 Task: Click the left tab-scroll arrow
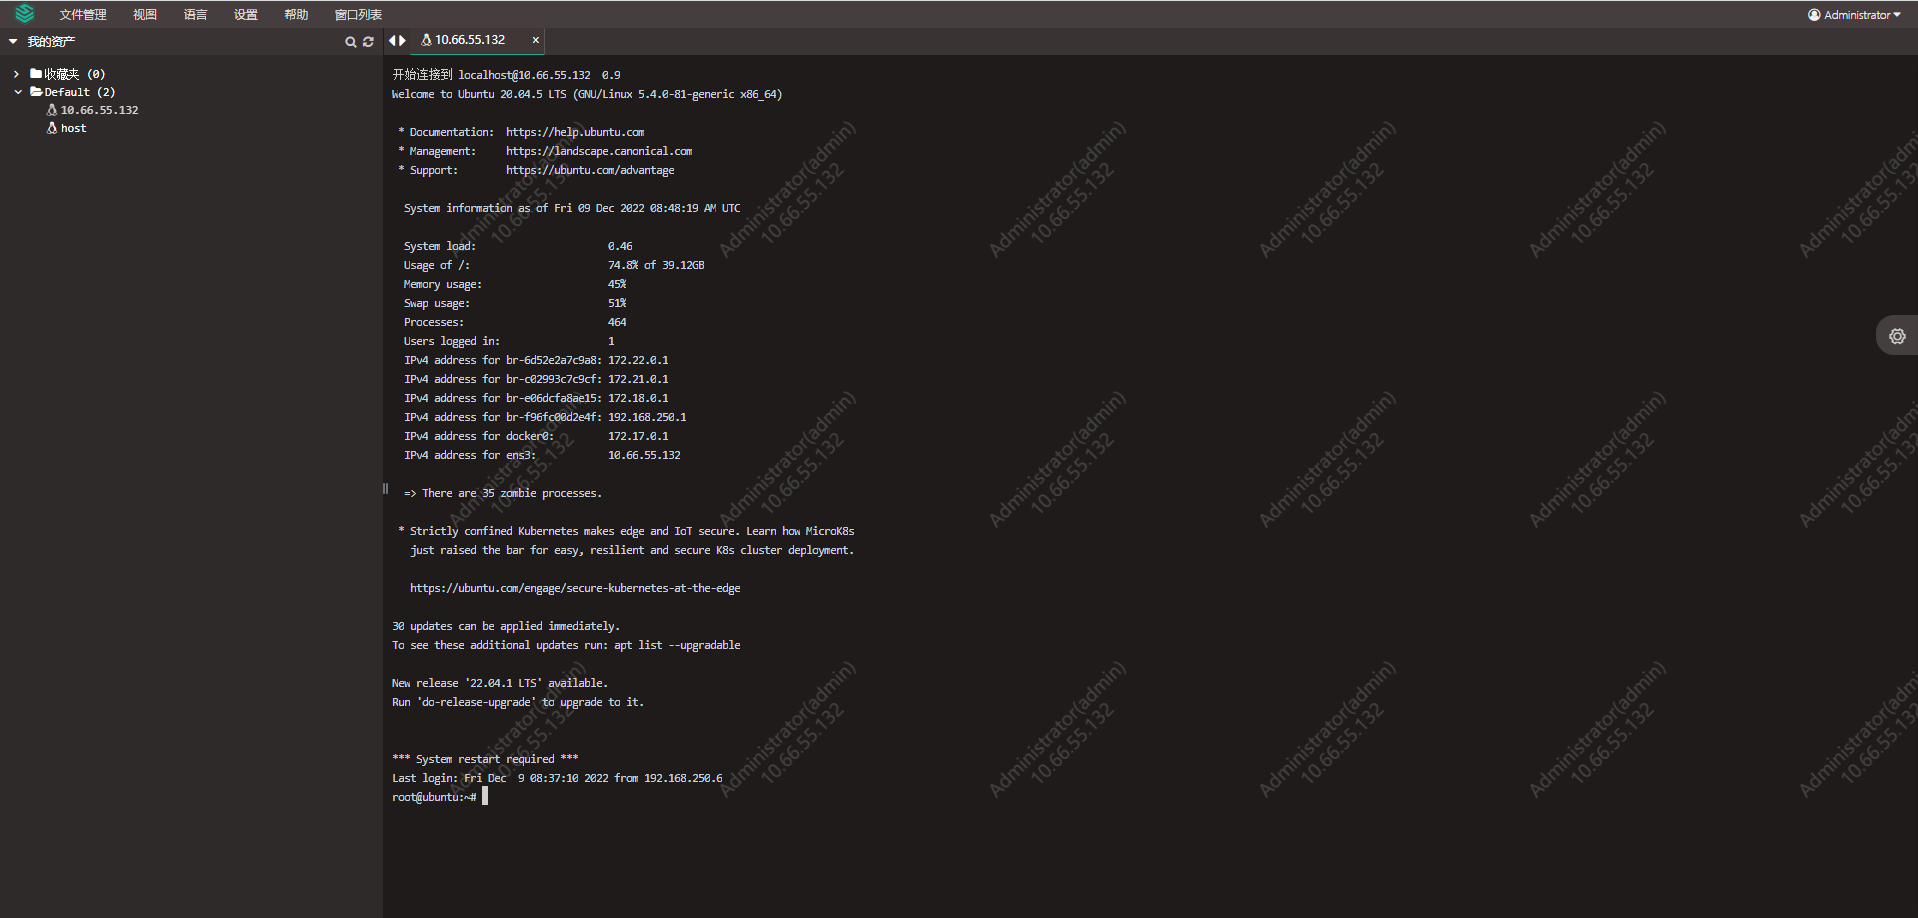tap(392, 40)
